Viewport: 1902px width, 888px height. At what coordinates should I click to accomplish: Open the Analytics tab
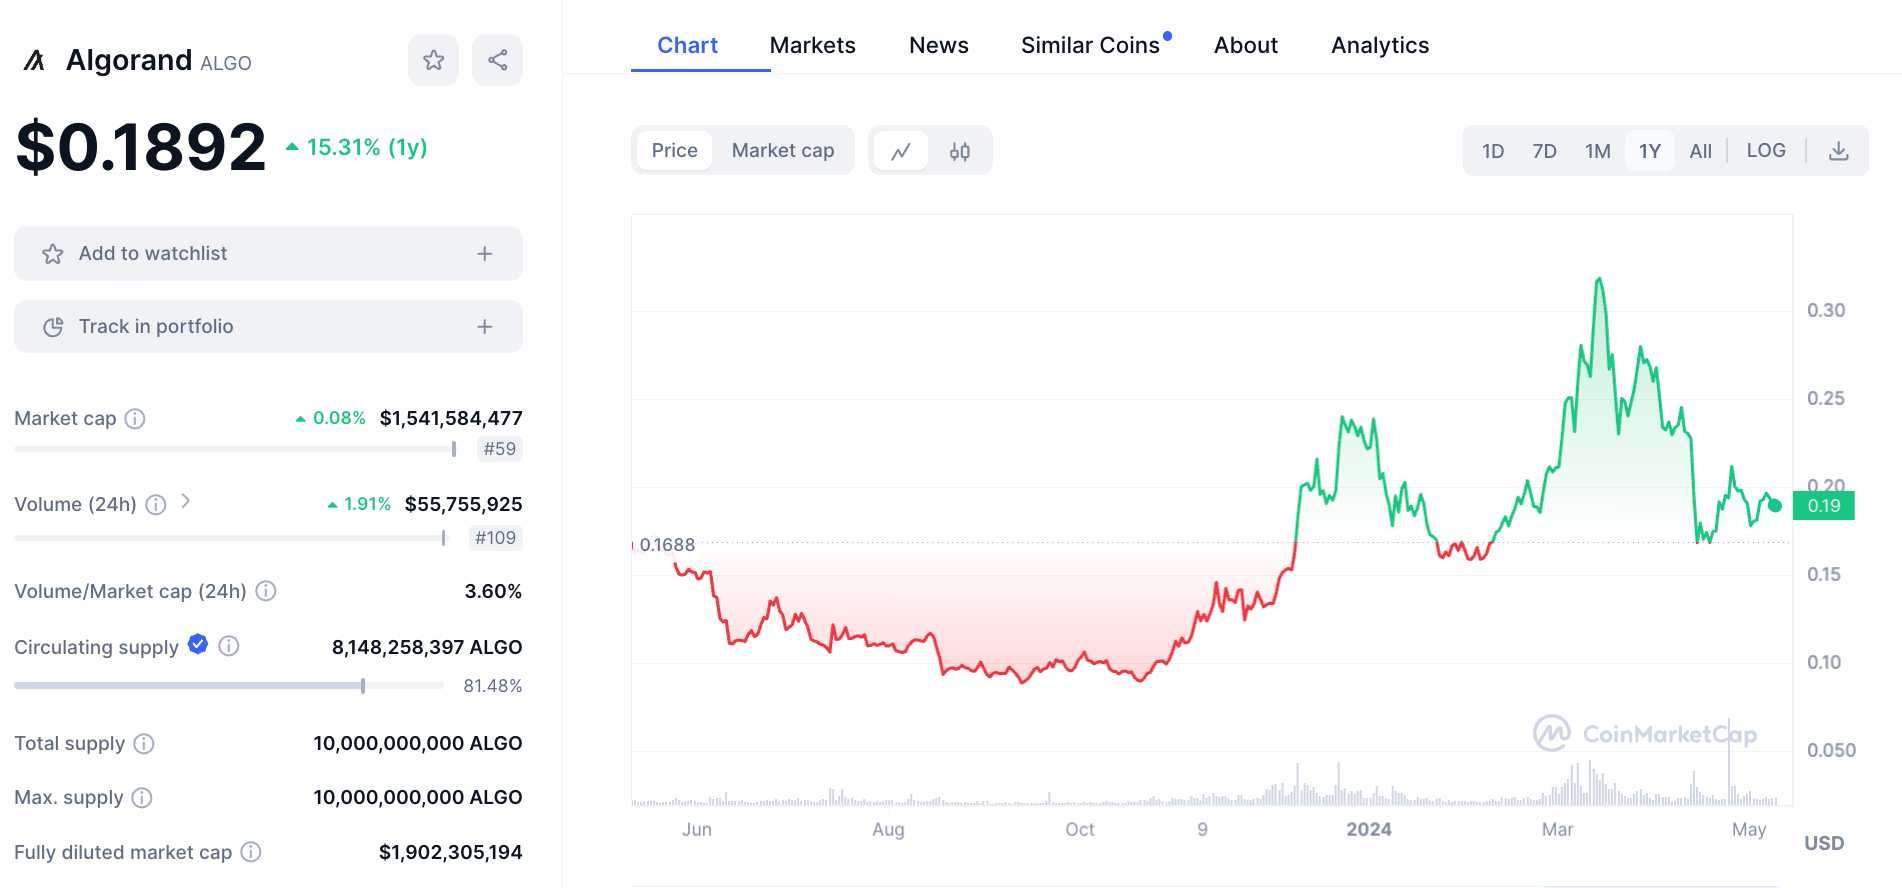tap(1379, 46)
